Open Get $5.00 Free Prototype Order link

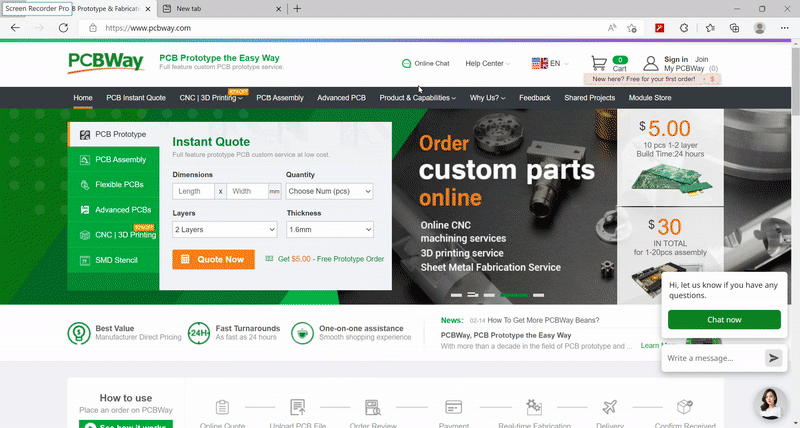tap(331, 259)
